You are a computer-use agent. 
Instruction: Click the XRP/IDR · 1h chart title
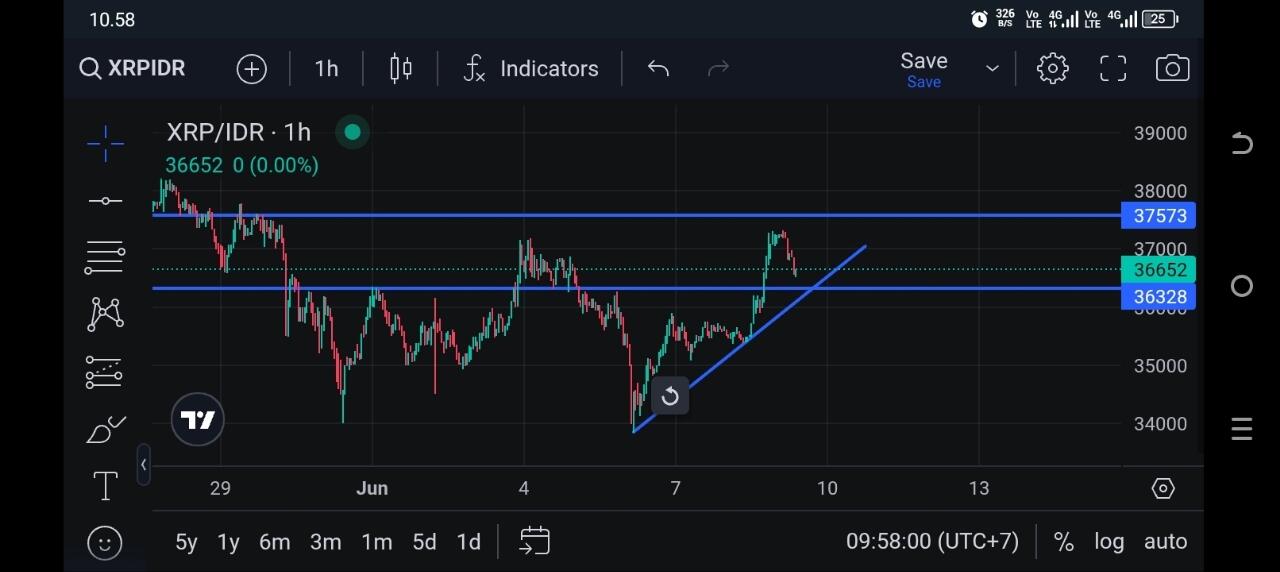tap(239, 132)
